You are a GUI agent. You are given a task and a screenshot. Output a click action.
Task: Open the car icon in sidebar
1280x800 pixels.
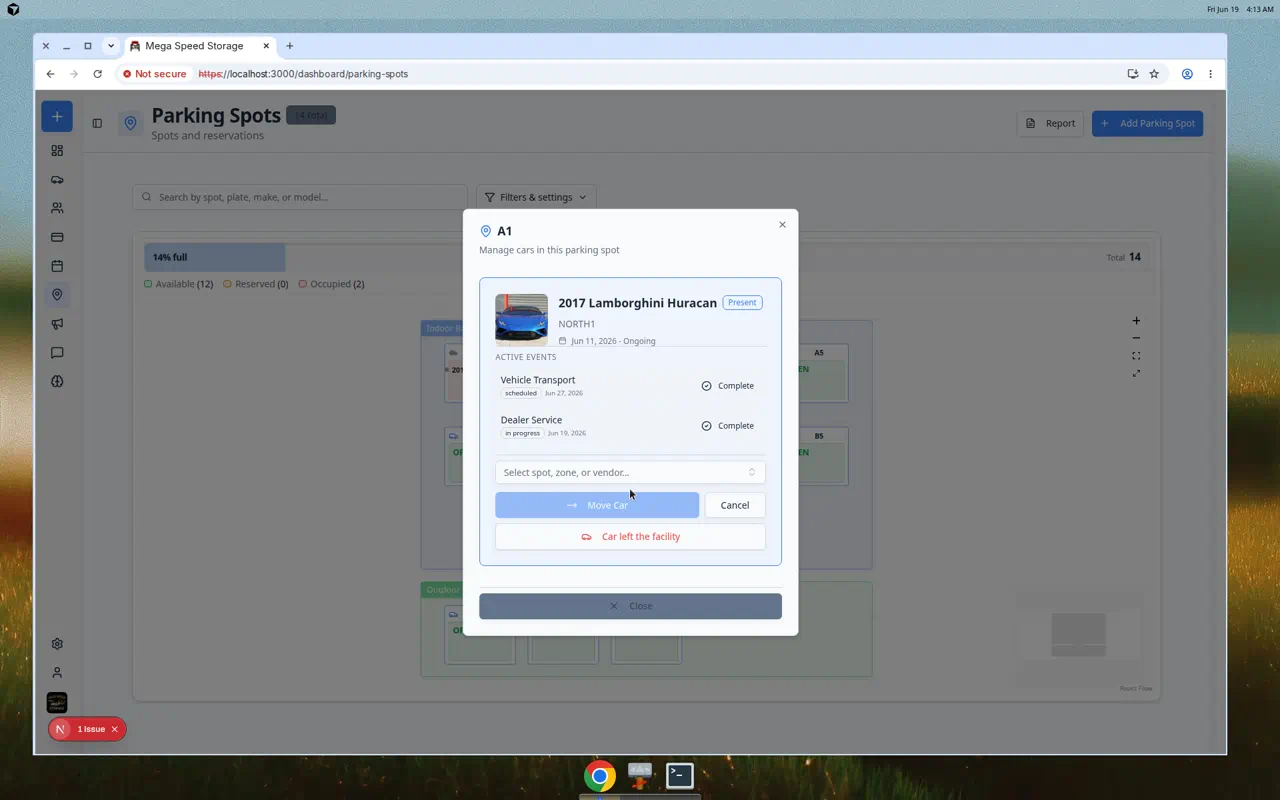point(57,180)
